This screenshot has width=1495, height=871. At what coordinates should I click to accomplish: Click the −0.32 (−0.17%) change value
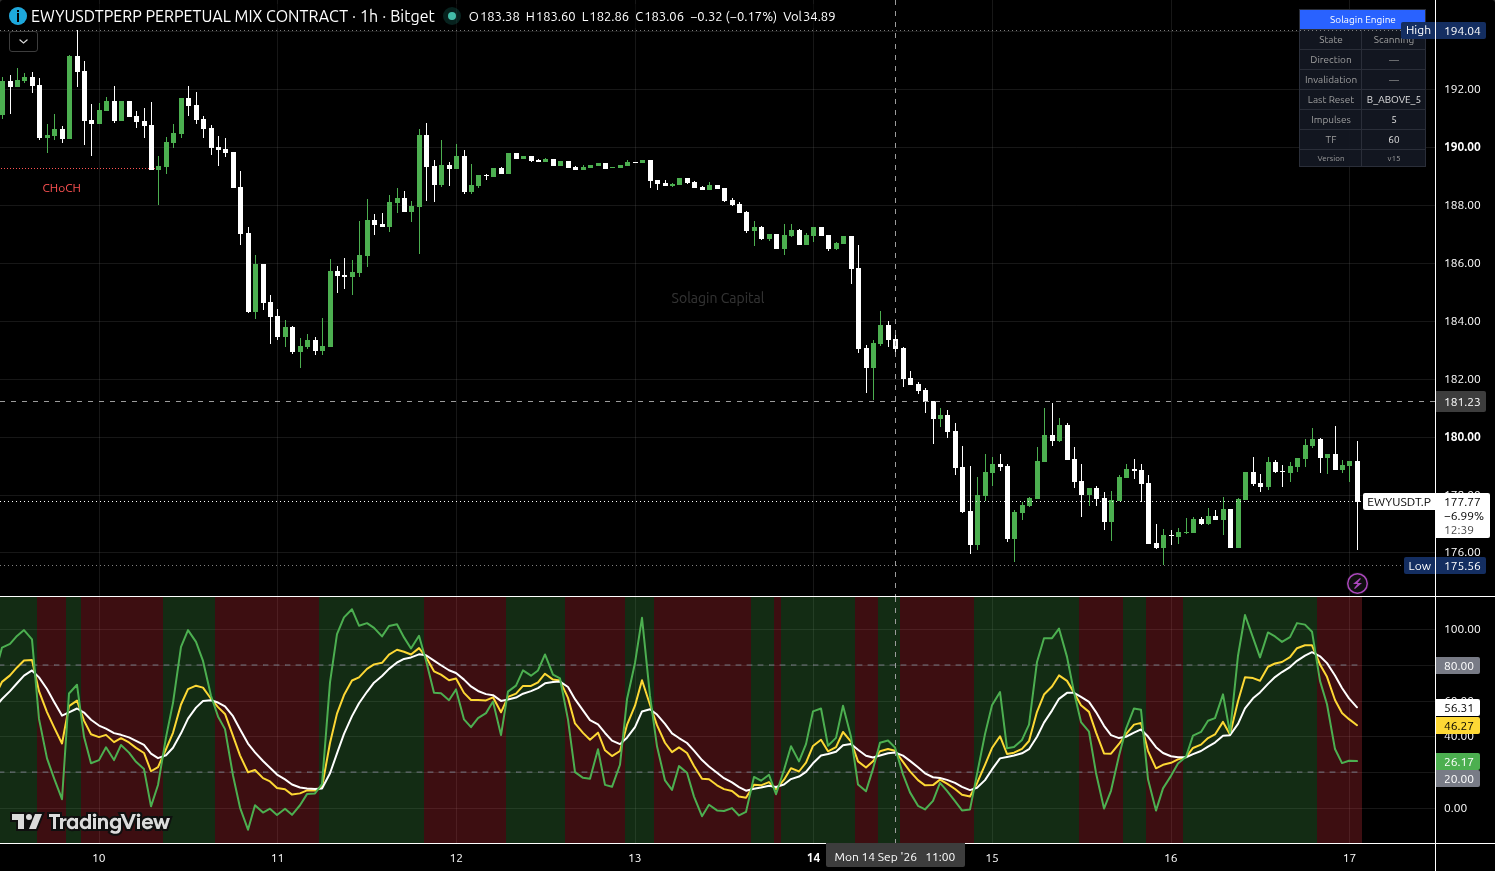pos(733,16)
